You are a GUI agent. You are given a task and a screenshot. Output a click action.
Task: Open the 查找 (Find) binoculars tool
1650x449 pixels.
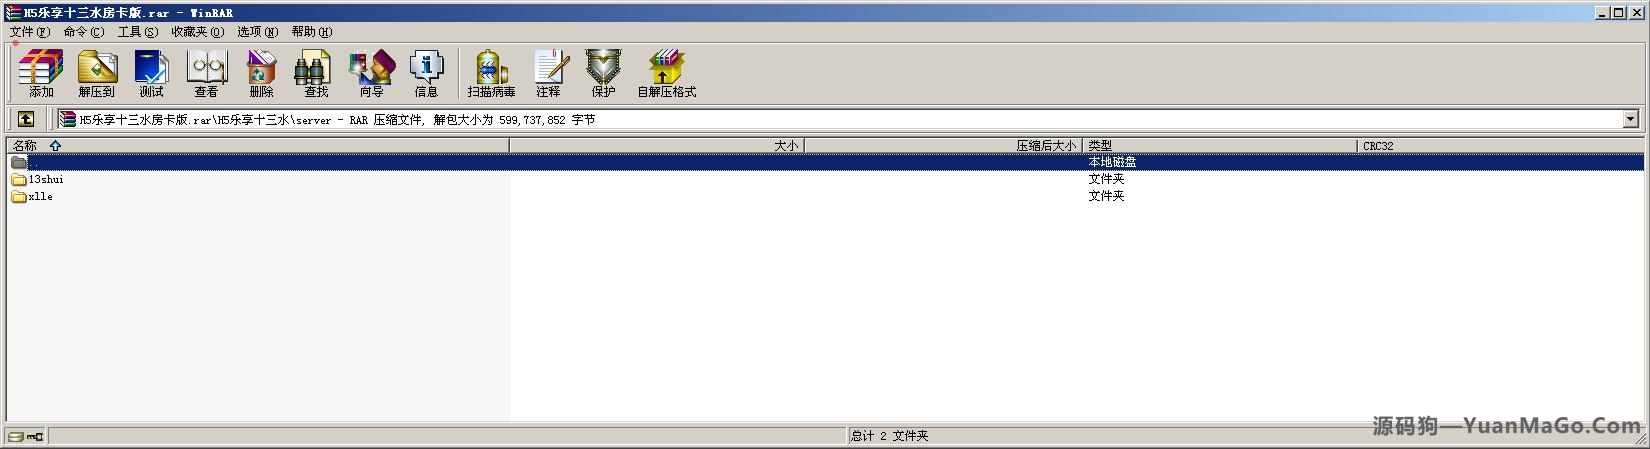tap(316, 73)
